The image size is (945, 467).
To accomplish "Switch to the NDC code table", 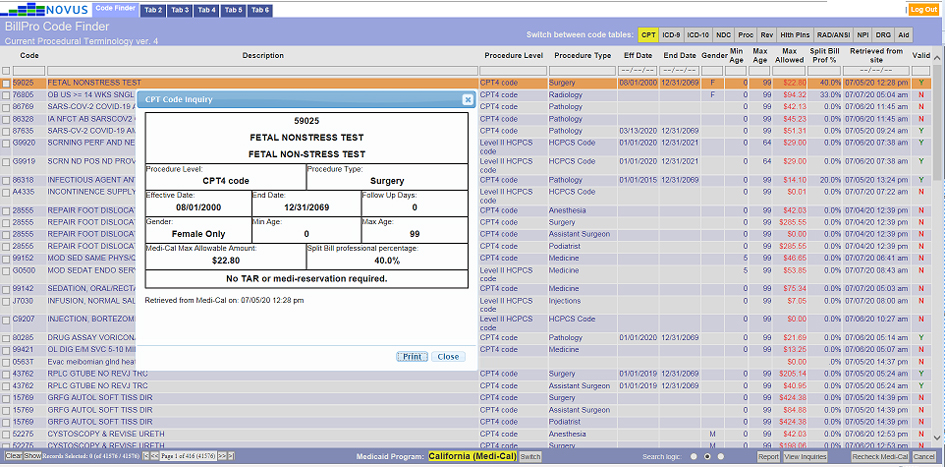I will (x=723, y=35).
